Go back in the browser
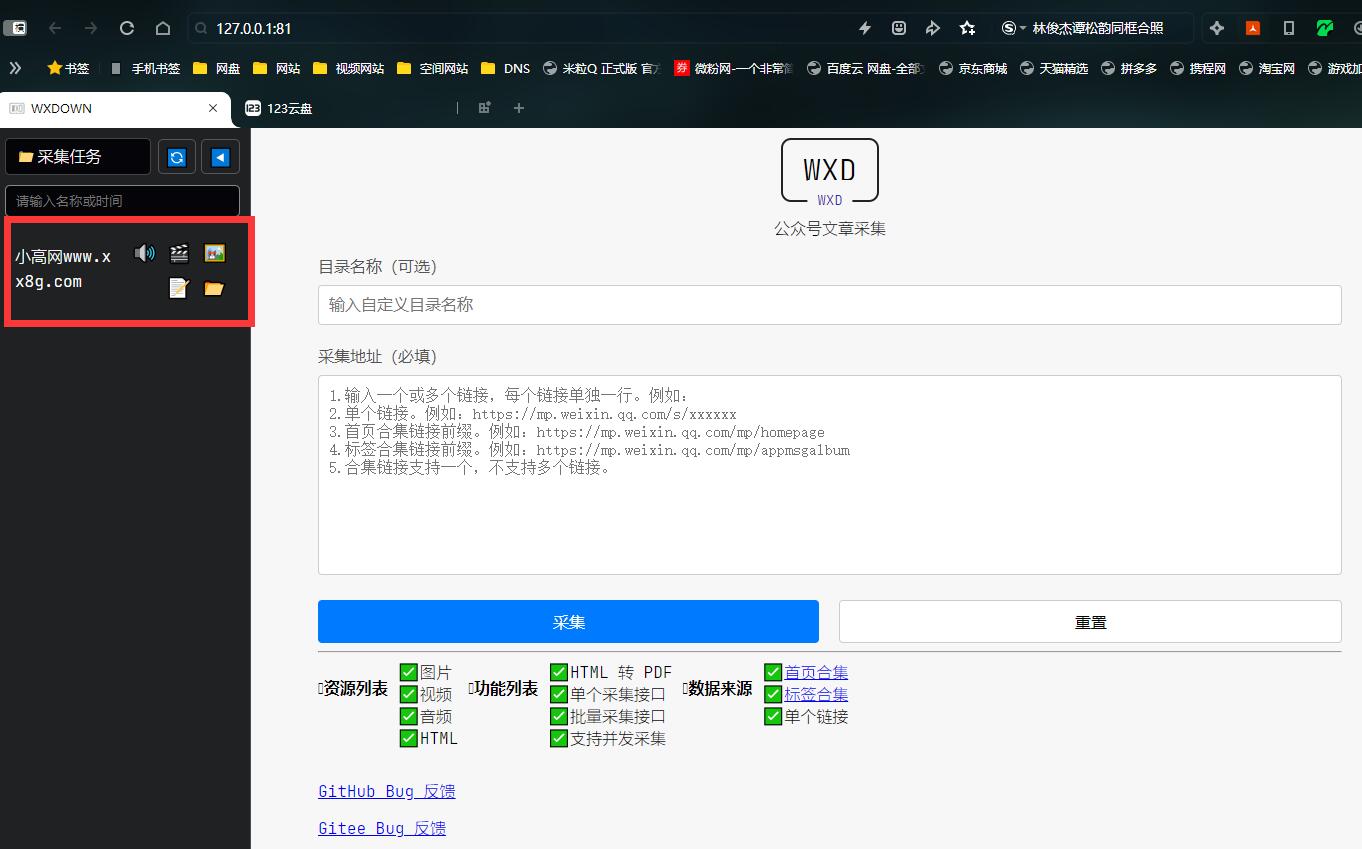The height and width of the screenshot is (849, 1362). point(55,28)
